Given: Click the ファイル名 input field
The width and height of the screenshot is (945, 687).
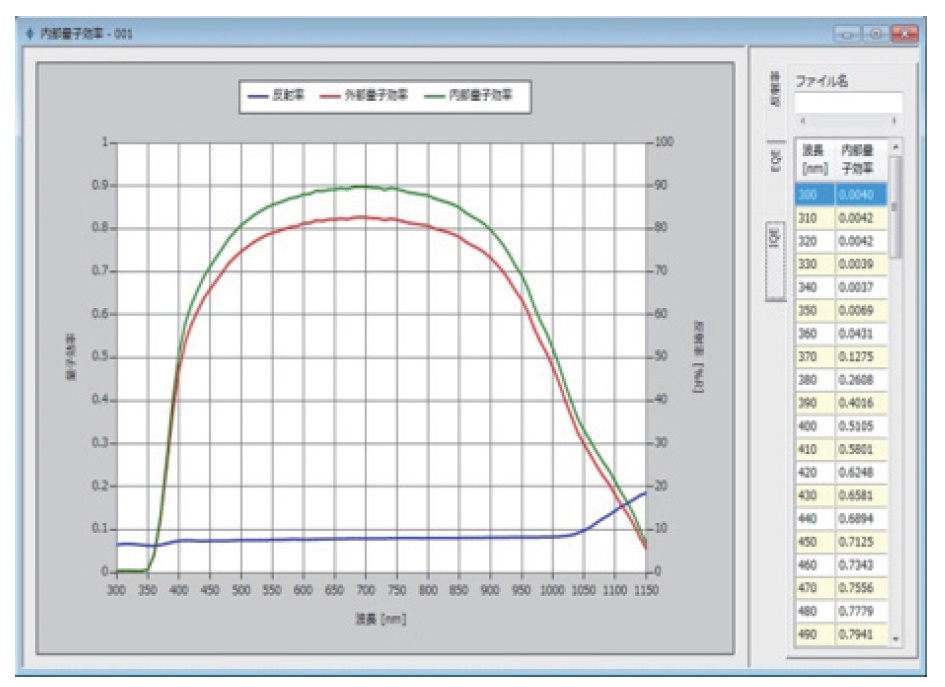Looking at the screenshot, I should pyautogui.click(x=849, y=102).
